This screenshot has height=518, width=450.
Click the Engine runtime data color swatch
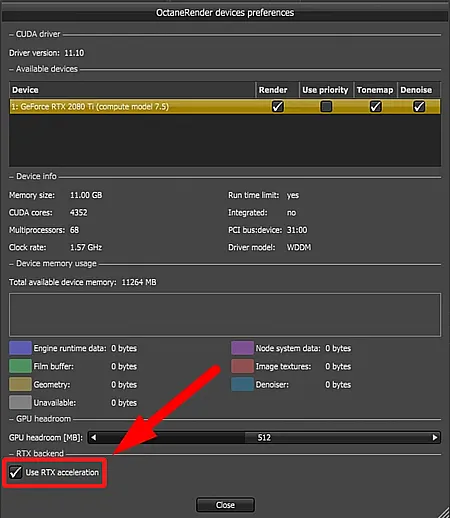point(20,348)
